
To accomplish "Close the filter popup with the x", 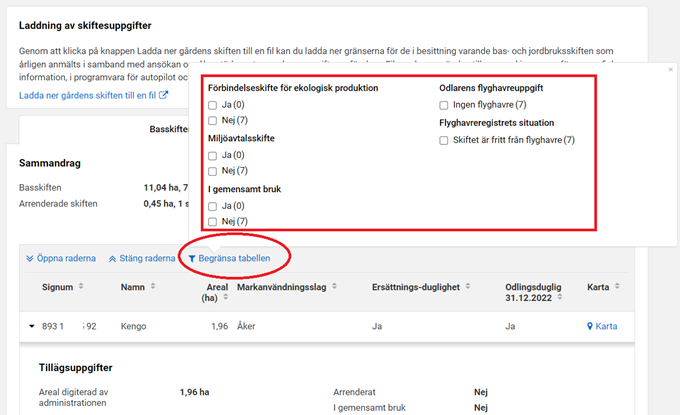I will coord(670,69).
